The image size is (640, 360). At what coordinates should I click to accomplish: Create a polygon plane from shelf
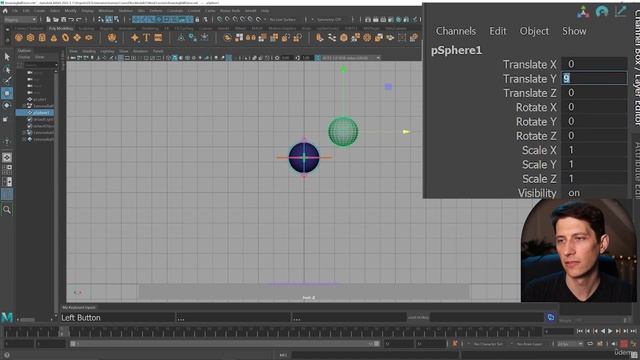(x=77, y=38)
